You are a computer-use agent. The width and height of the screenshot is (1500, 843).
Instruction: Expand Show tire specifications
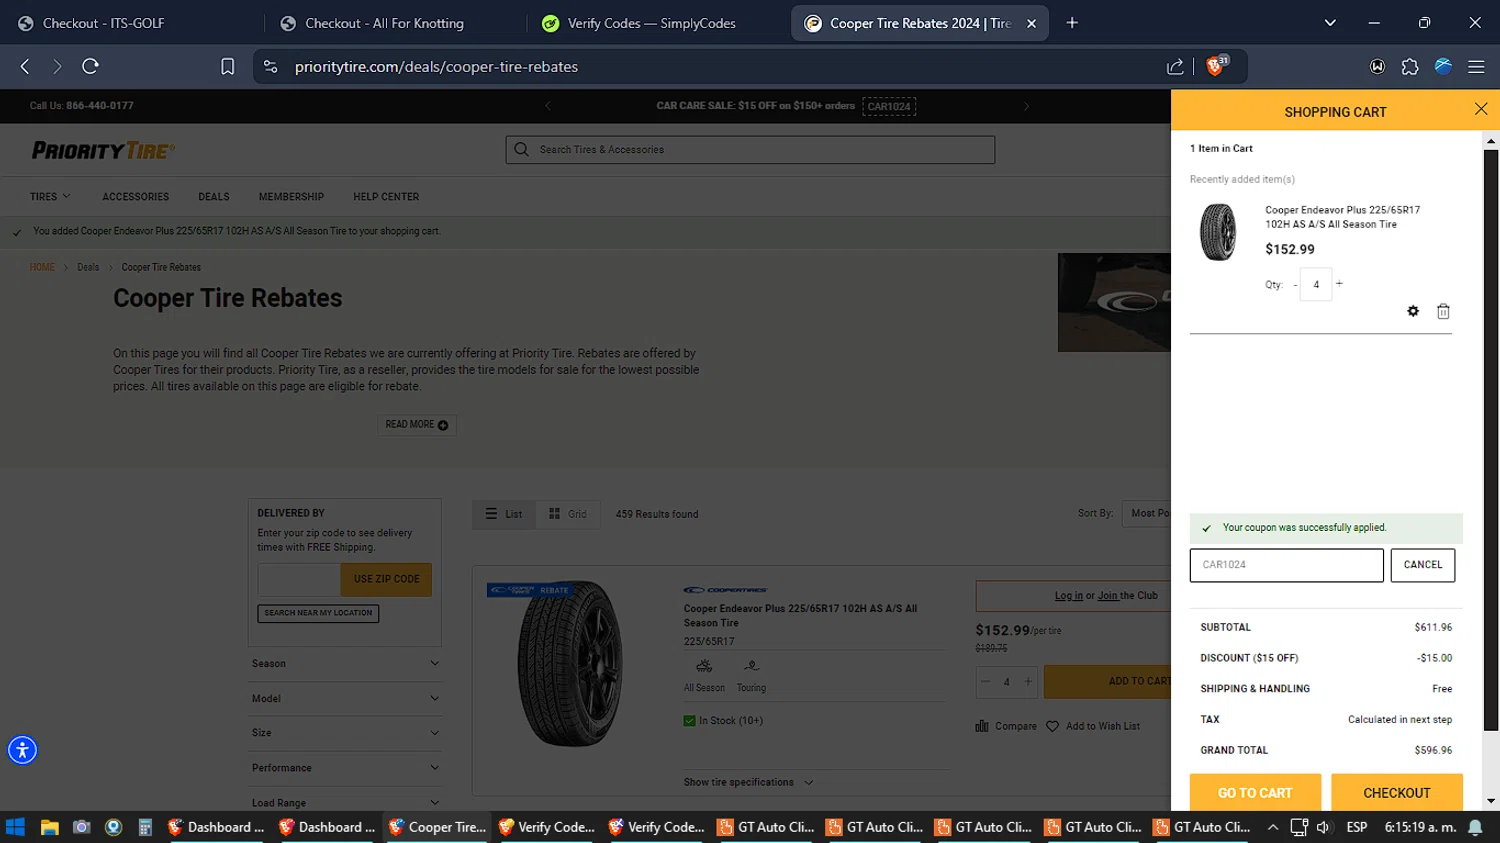coord(748,783)
